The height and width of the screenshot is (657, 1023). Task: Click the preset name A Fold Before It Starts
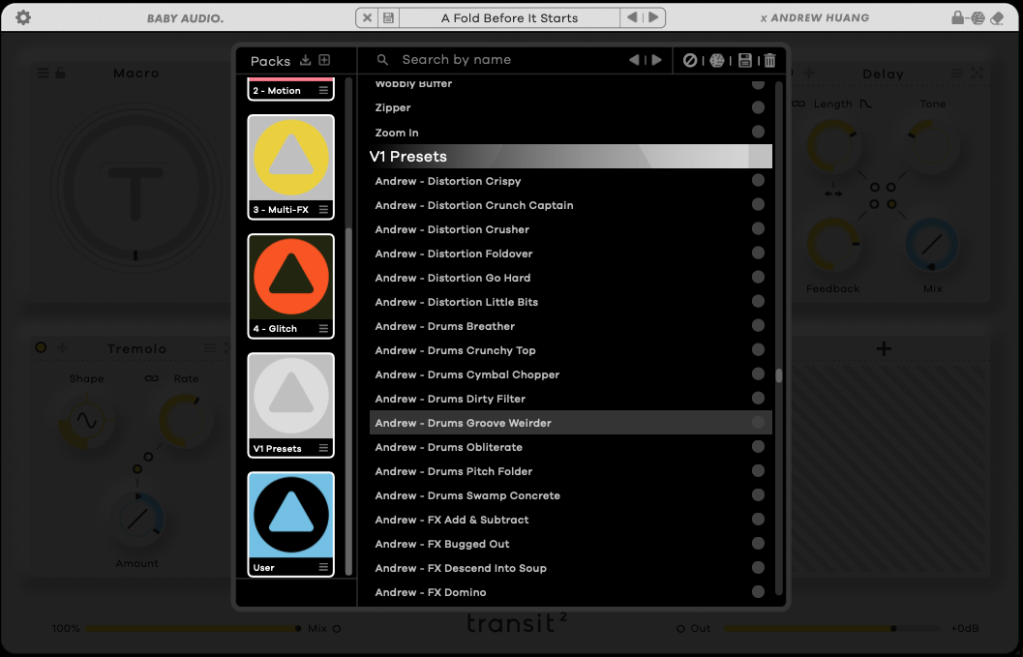point(509,18)
